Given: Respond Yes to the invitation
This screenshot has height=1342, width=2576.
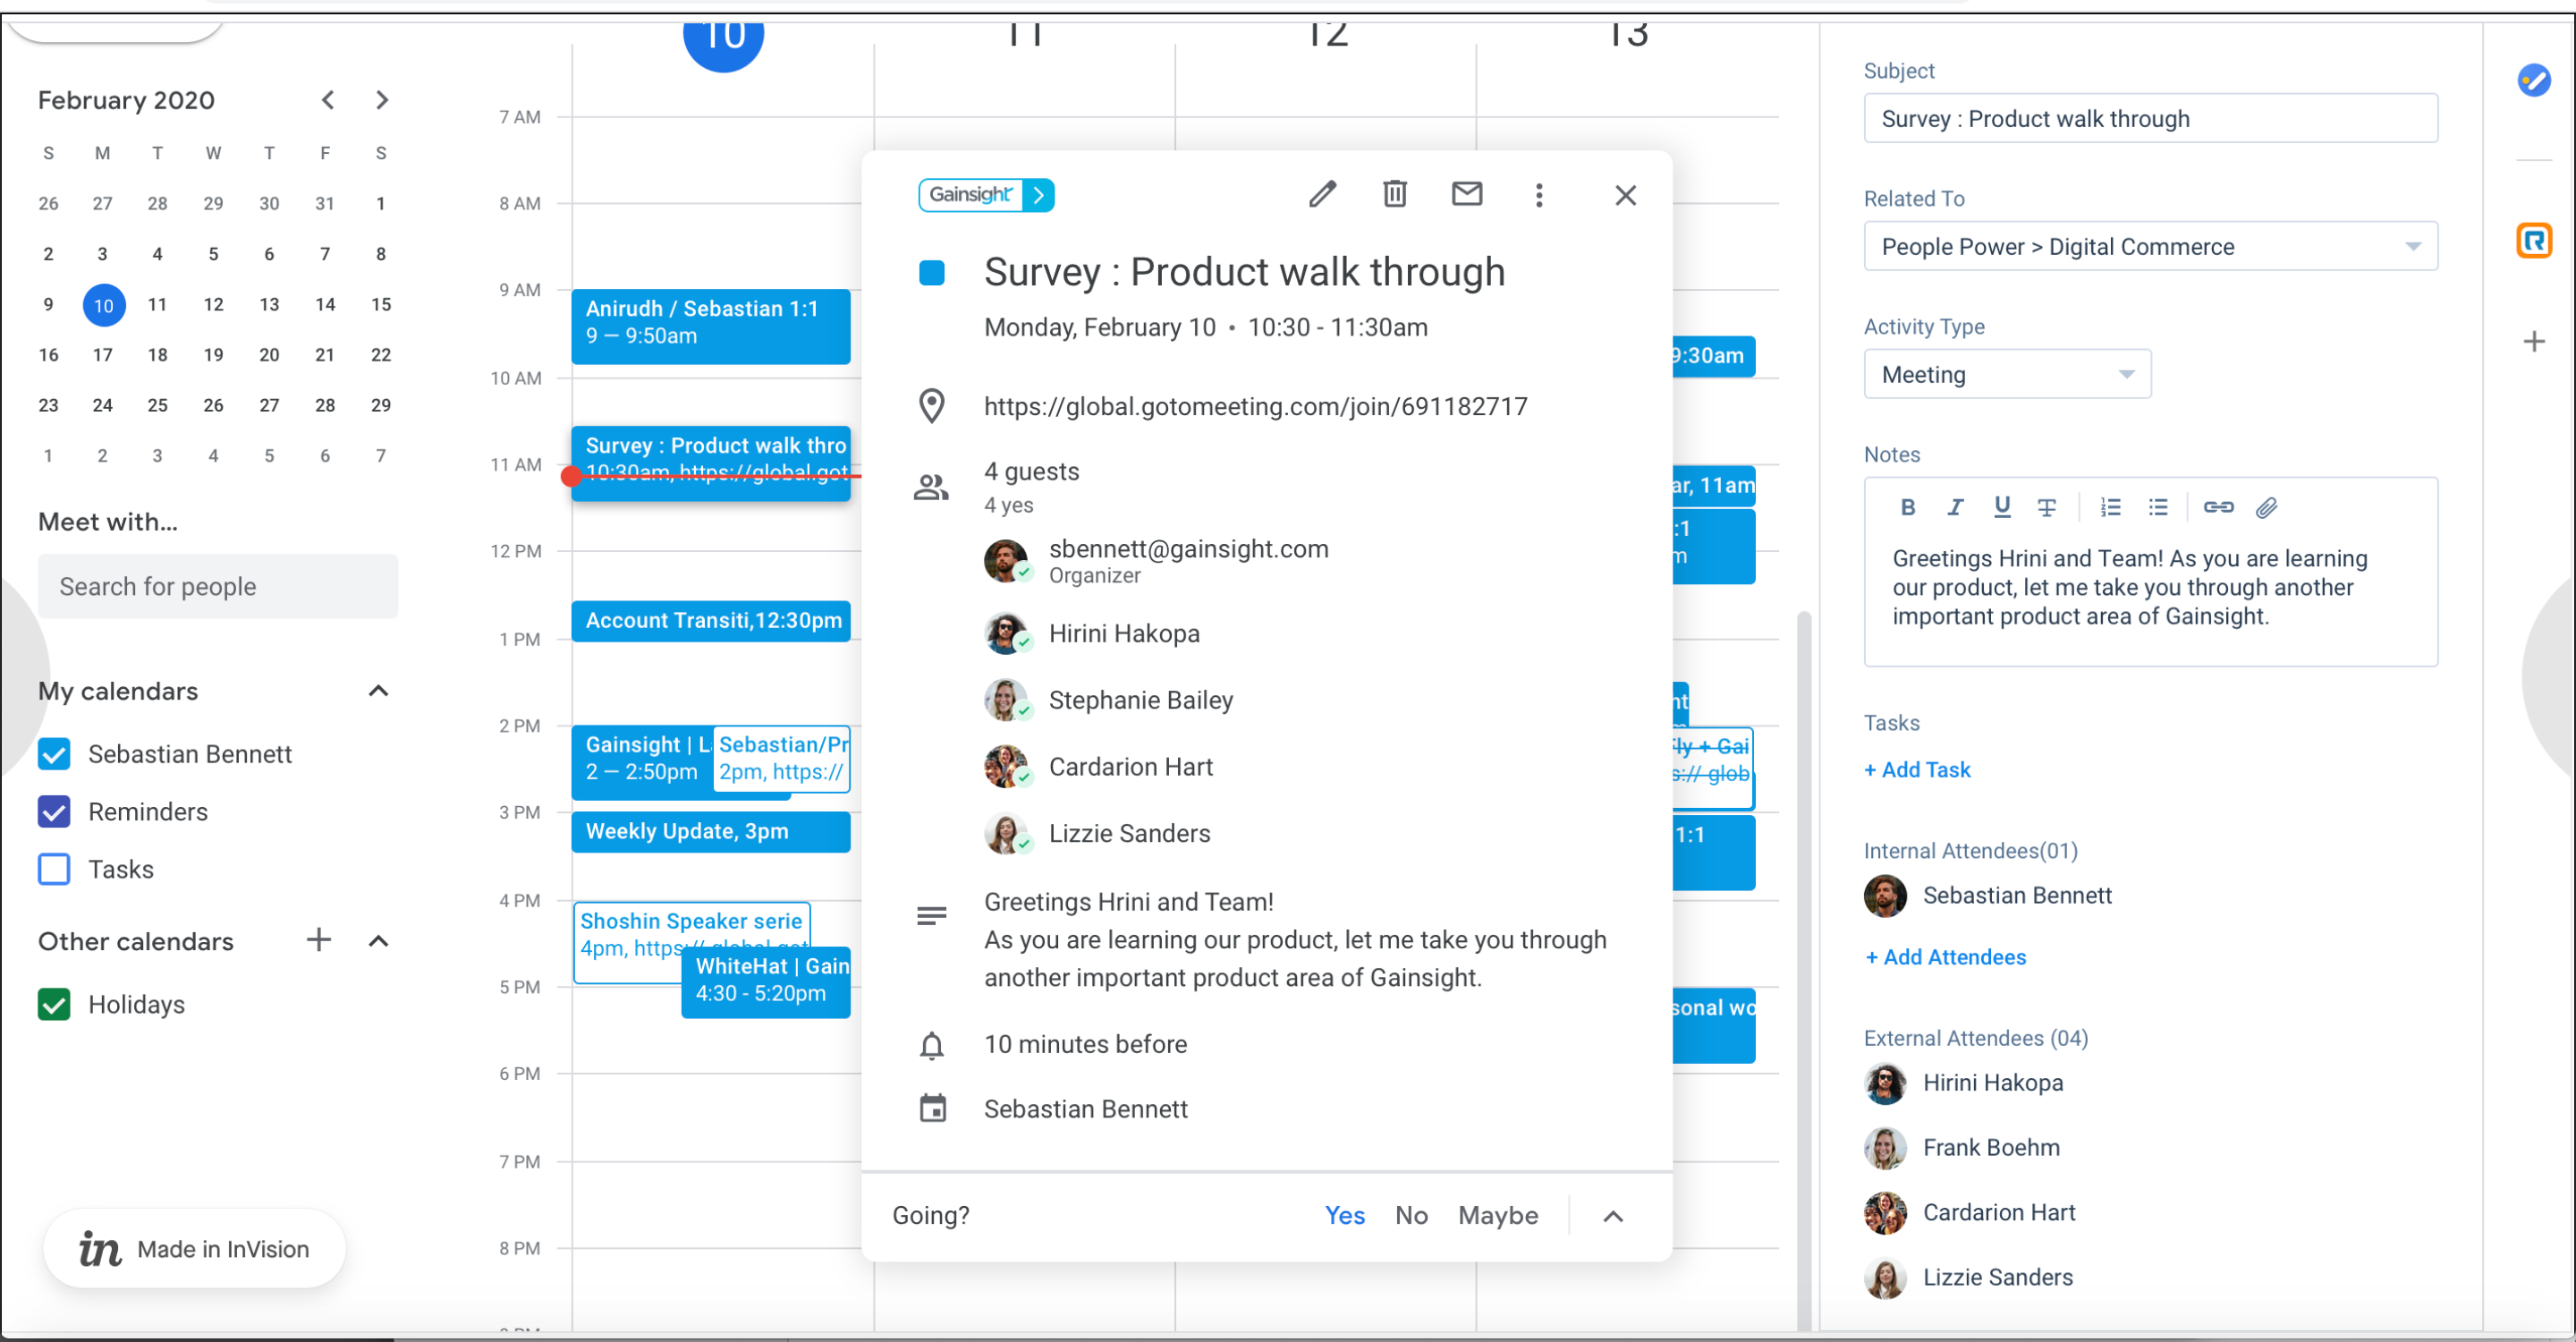Looking at the screenshot, I should click(x=1344, y=1215).
